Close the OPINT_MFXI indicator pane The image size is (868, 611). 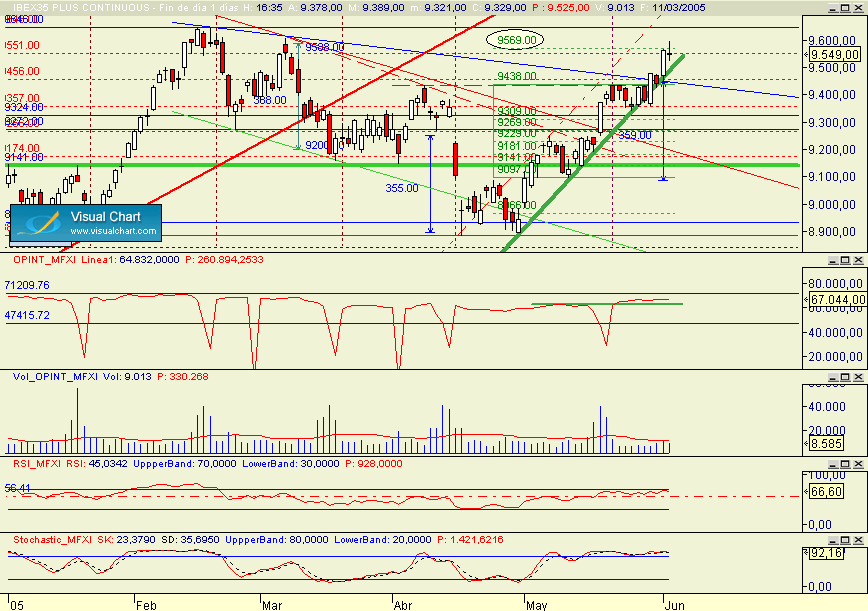point(858,260)
